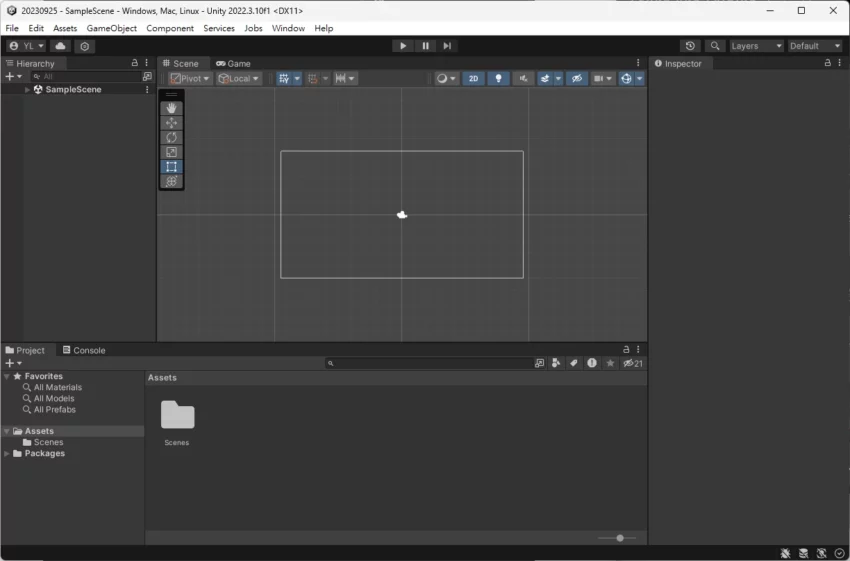Click the search by import log icon
The image size is (850, 561).
point(592,363)
